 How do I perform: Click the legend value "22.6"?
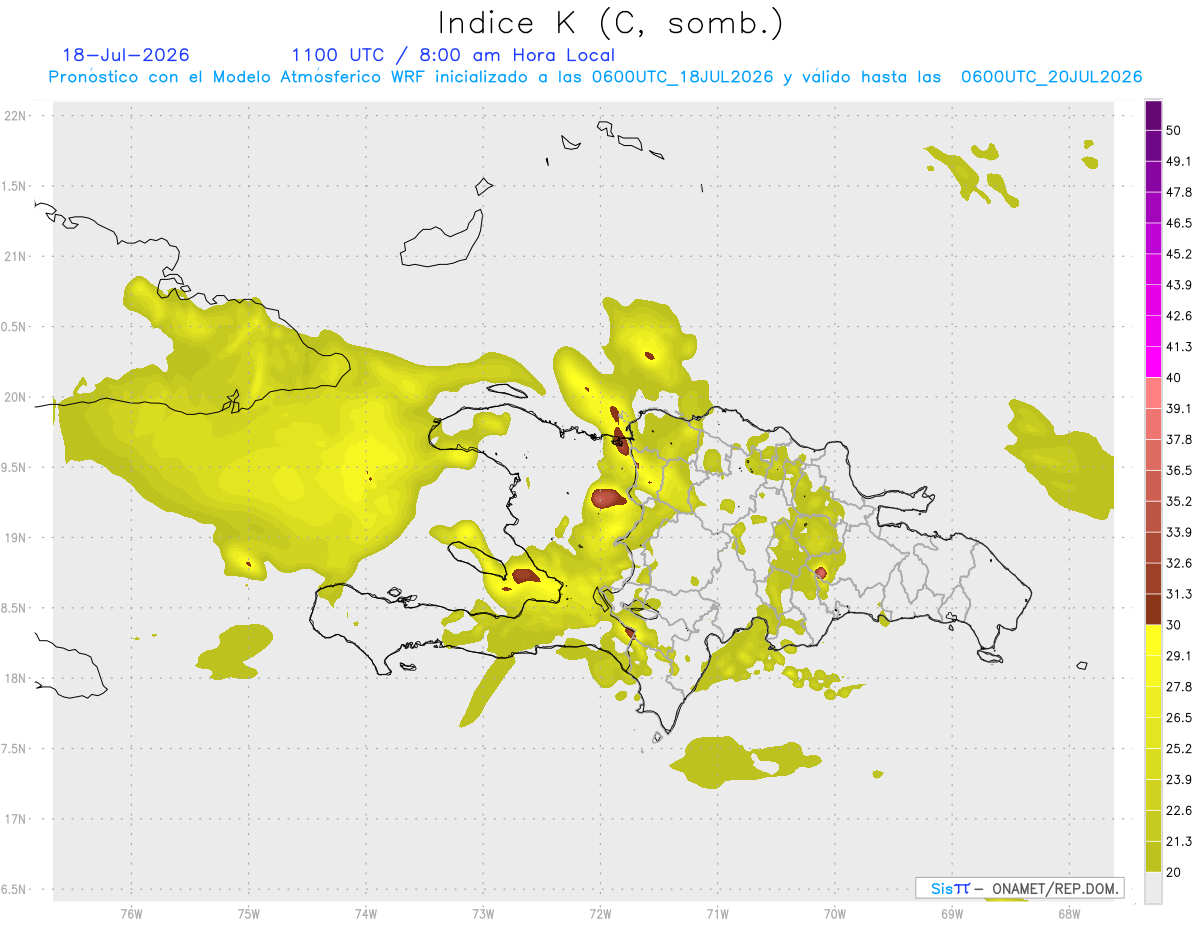coord(1179,811)
